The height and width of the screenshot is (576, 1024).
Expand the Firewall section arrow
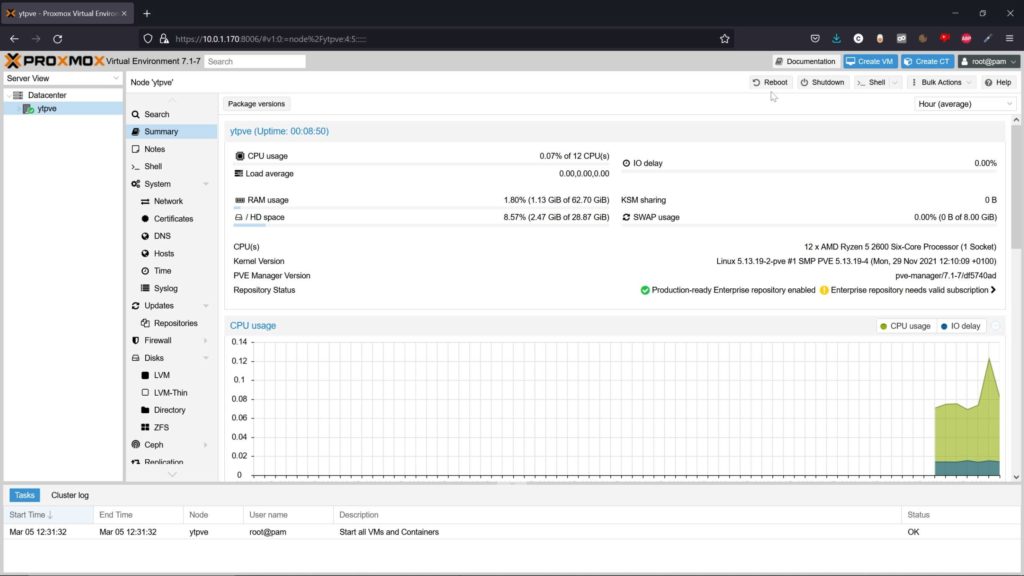tap(206, 340)
